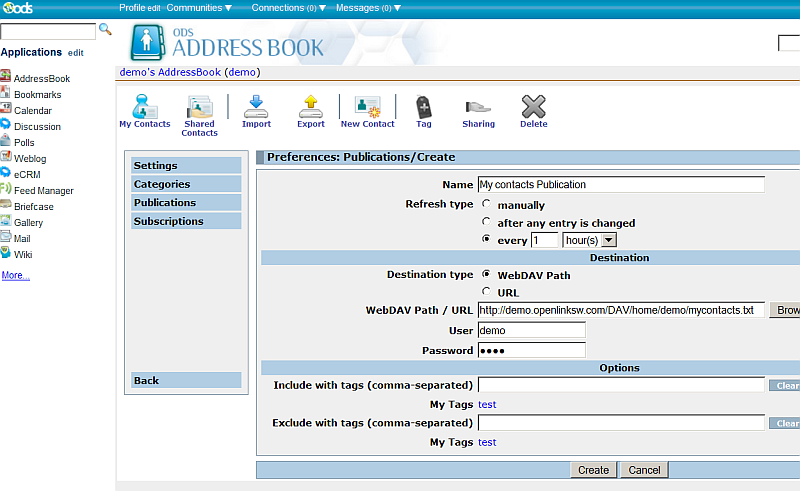Click the Export arrow icon
The image size is (800, 491).
311,107
